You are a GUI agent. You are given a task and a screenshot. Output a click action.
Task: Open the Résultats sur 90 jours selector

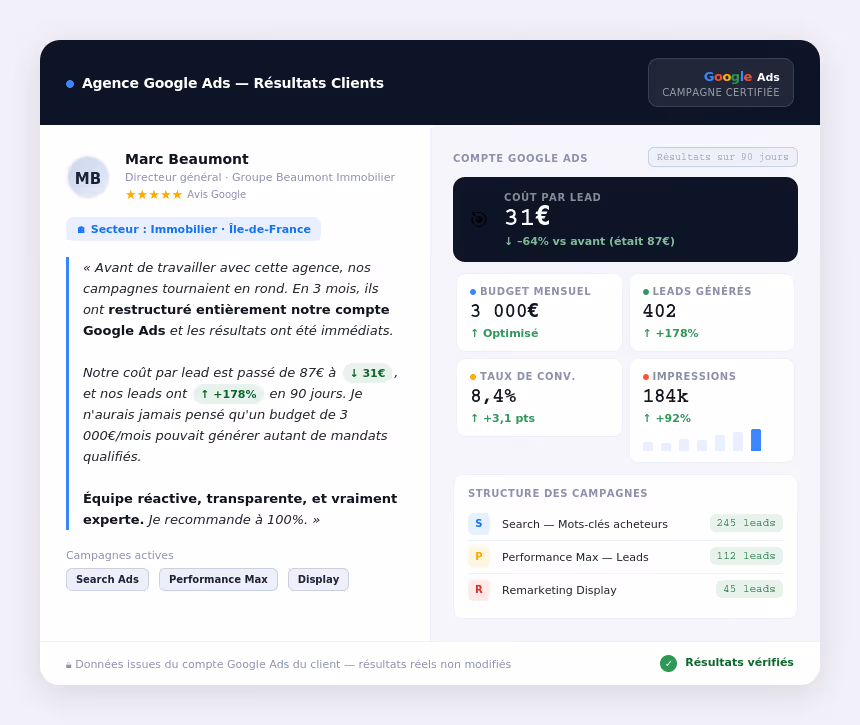(x=722, y=157)
